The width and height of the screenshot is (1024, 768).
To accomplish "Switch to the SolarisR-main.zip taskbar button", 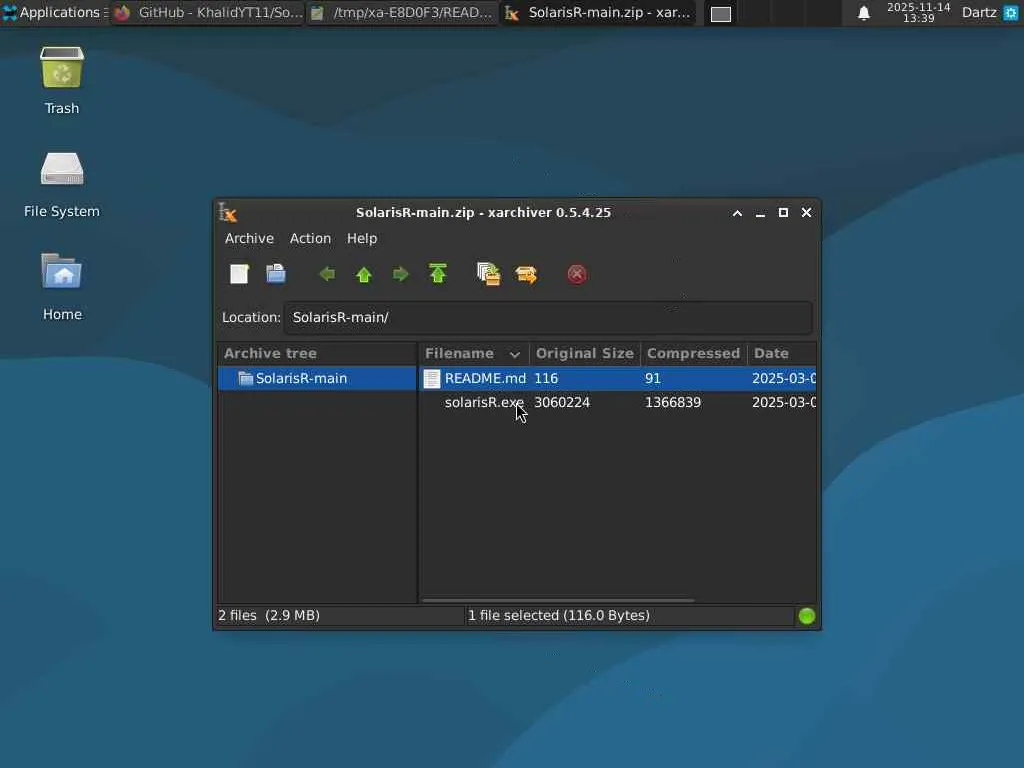I will (598, 12).
